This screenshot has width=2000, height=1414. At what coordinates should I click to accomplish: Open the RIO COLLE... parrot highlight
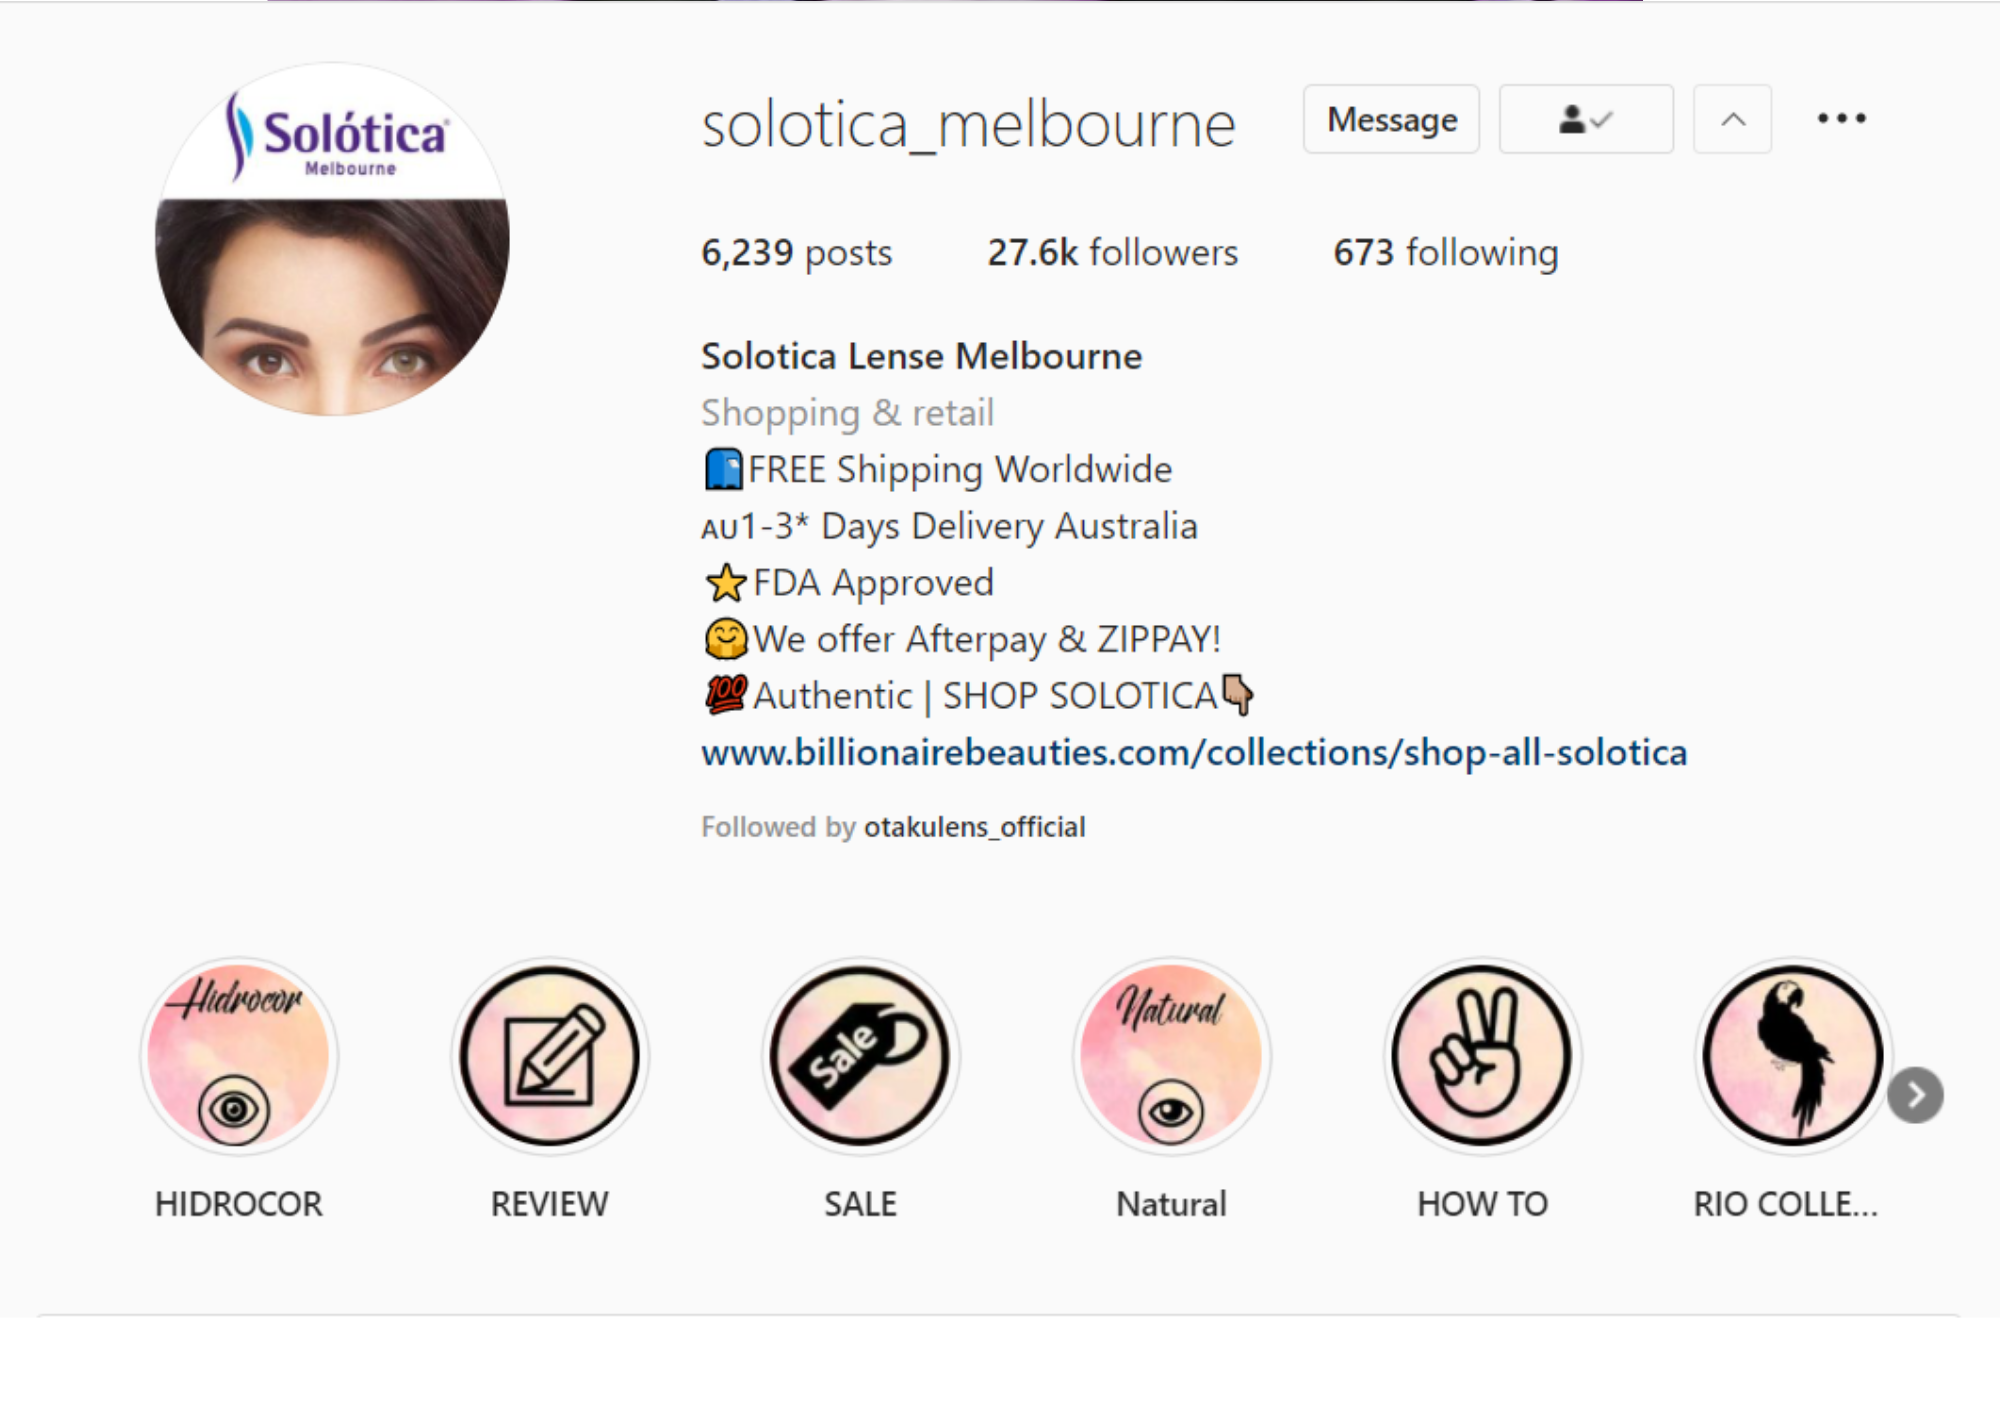[1793, 1056]
